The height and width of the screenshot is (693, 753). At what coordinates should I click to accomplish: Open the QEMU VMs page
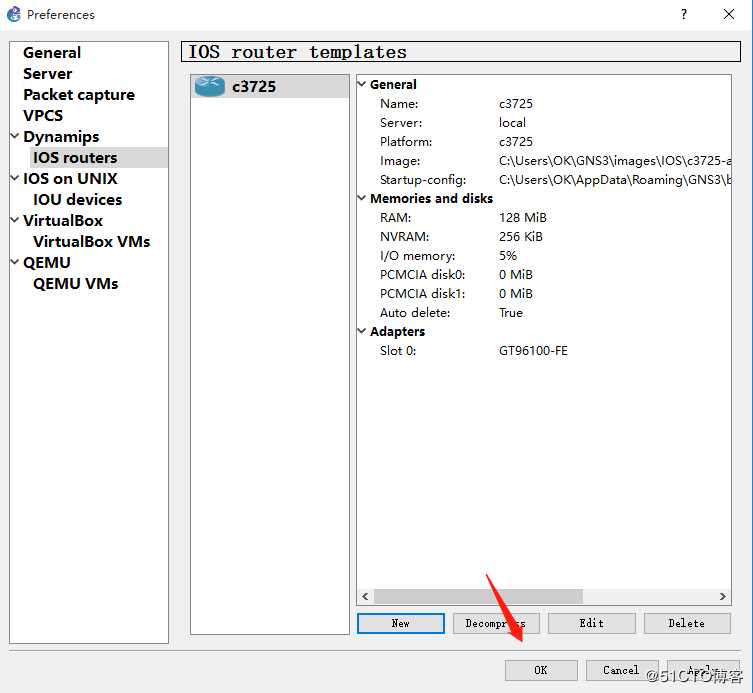coord(75,283)
